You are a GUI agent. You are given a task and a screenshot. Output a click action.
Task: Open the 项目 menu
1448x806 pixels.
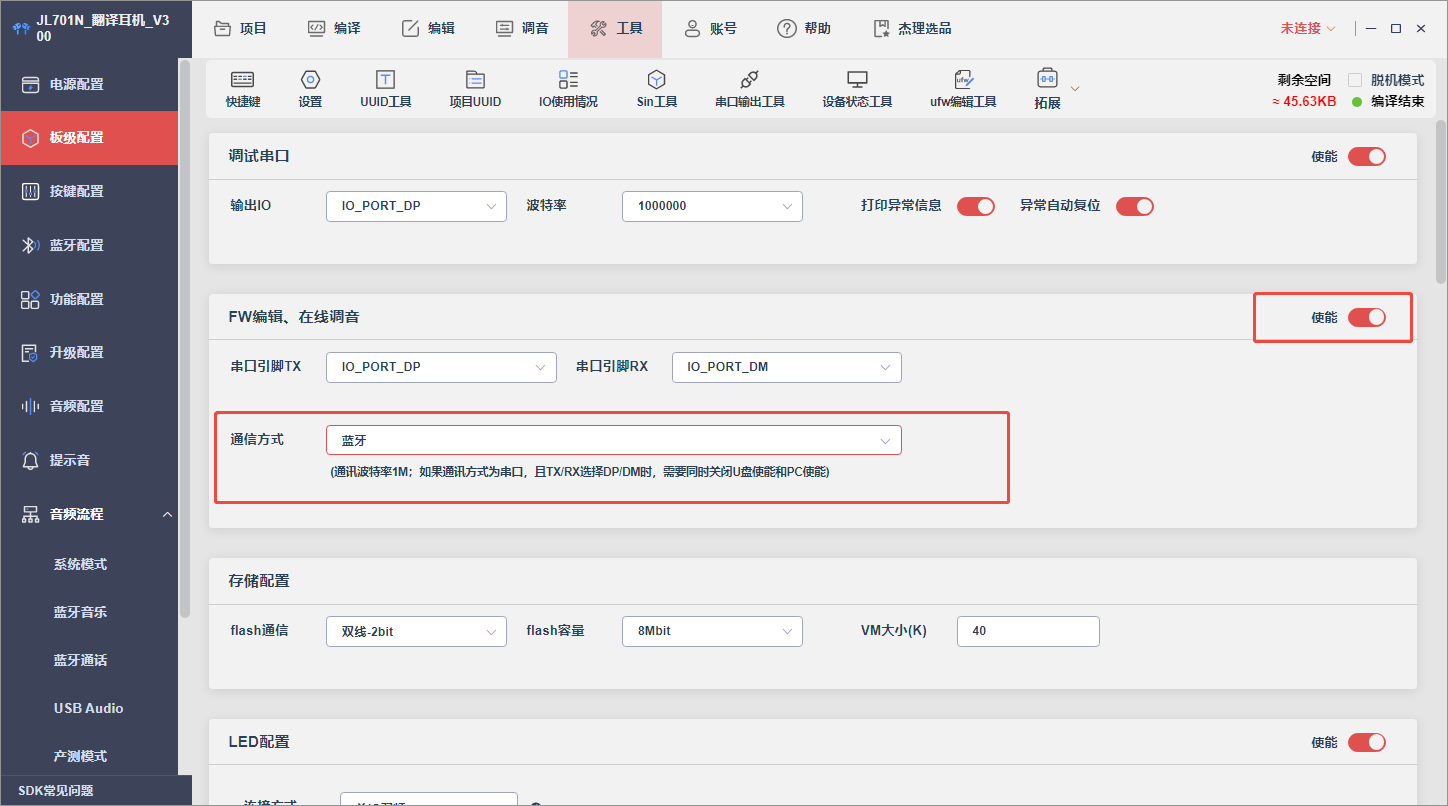point(241,28)
